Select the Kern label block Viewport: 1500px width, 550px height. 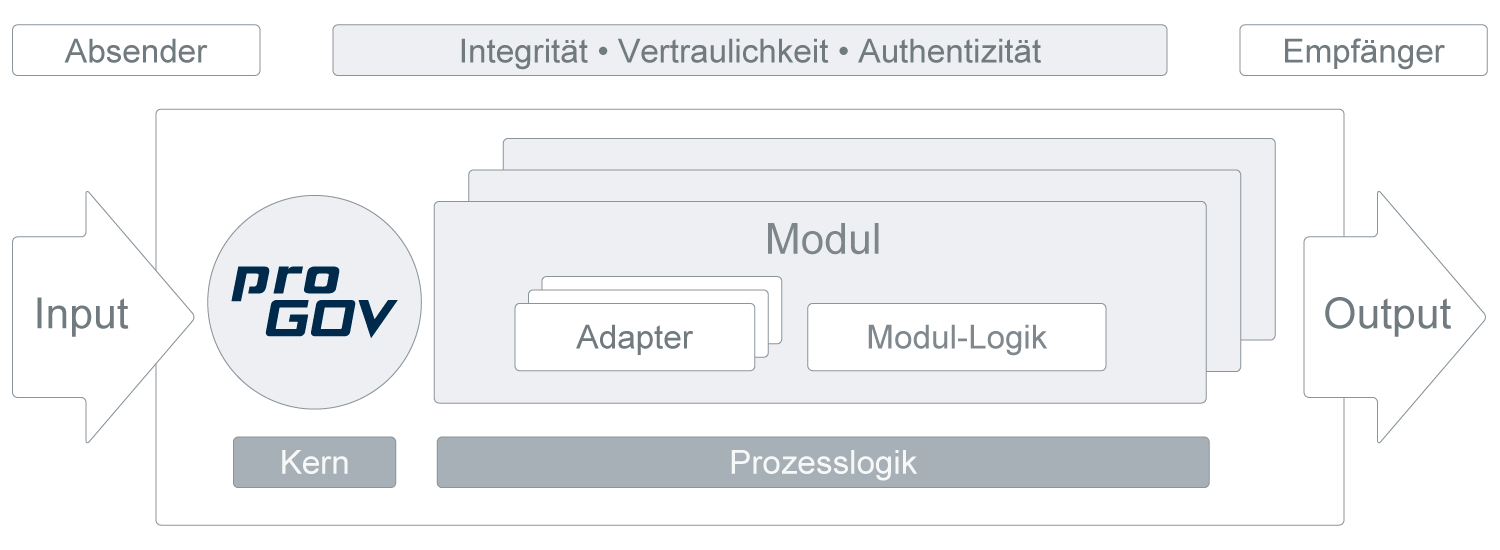[x=314, y=463]
